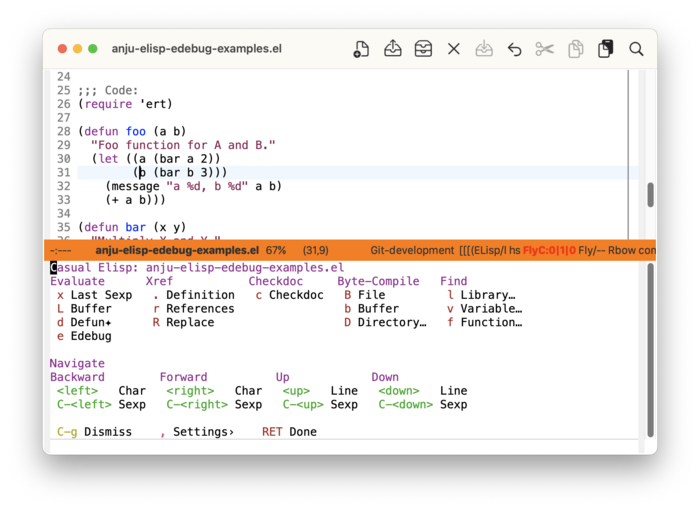The width and height of the screenshot is (700, 511).
Task: Click the require 'ert line
Action: (x=125, y=104)
